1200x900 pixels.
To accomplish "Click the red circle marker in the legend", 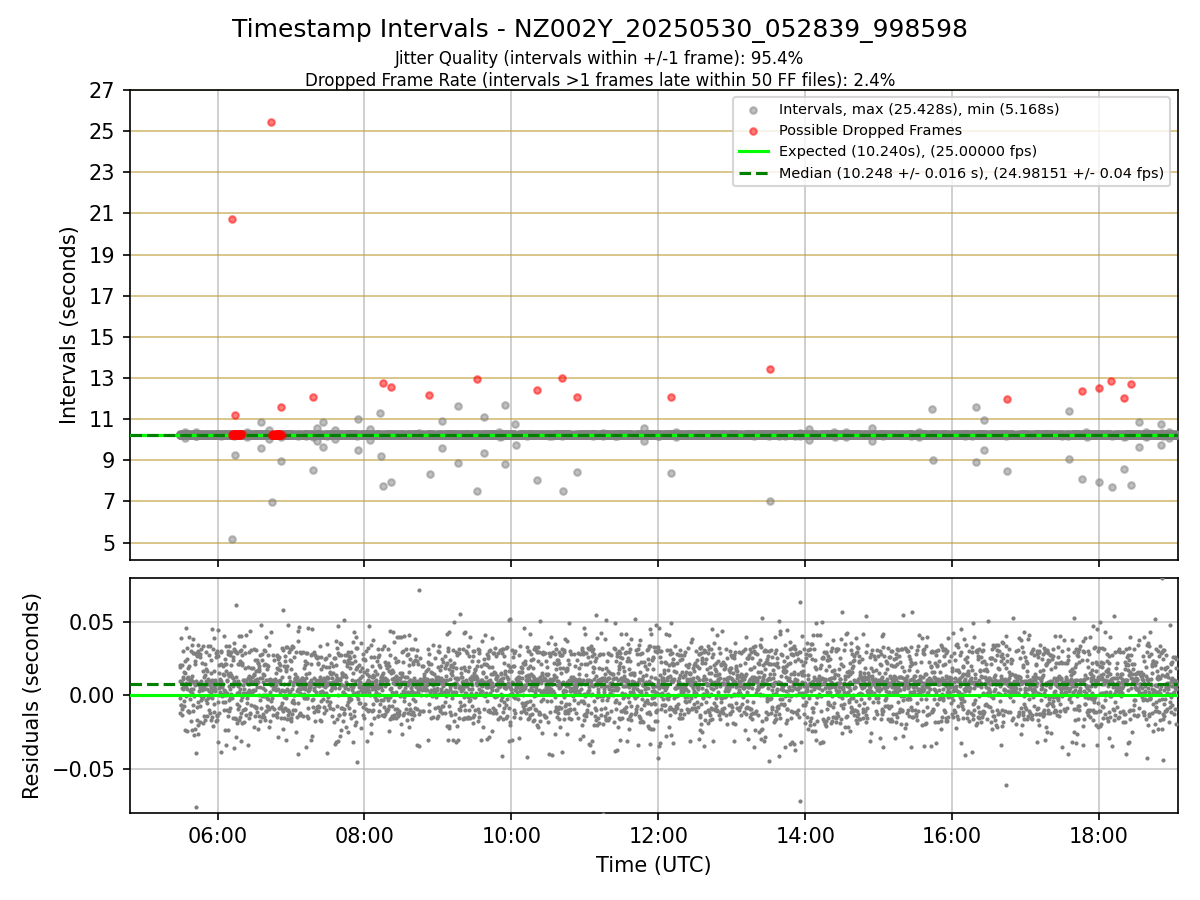I will pyautogui.click(x=754, y=131).
